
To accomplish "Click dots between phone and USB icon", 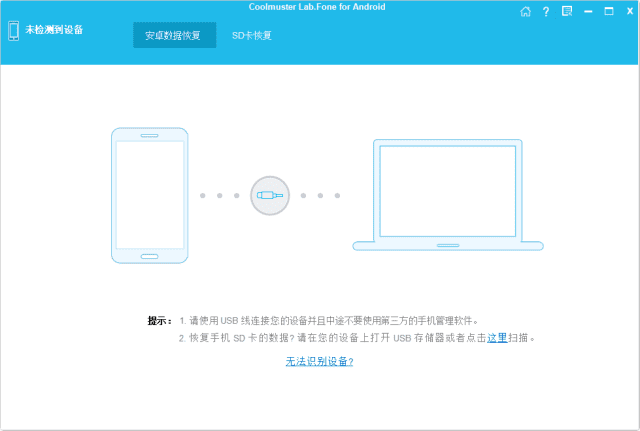I will tap(219, 196).
